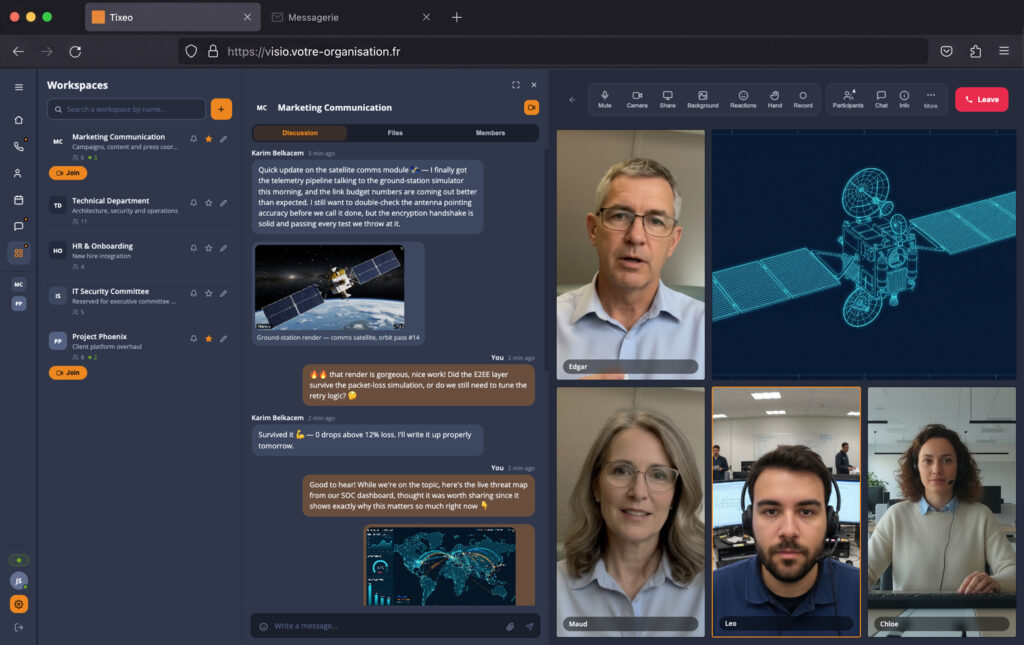
Task: Open the hamburger menu in the Tixeo sidebar
Action: point(19,87)
